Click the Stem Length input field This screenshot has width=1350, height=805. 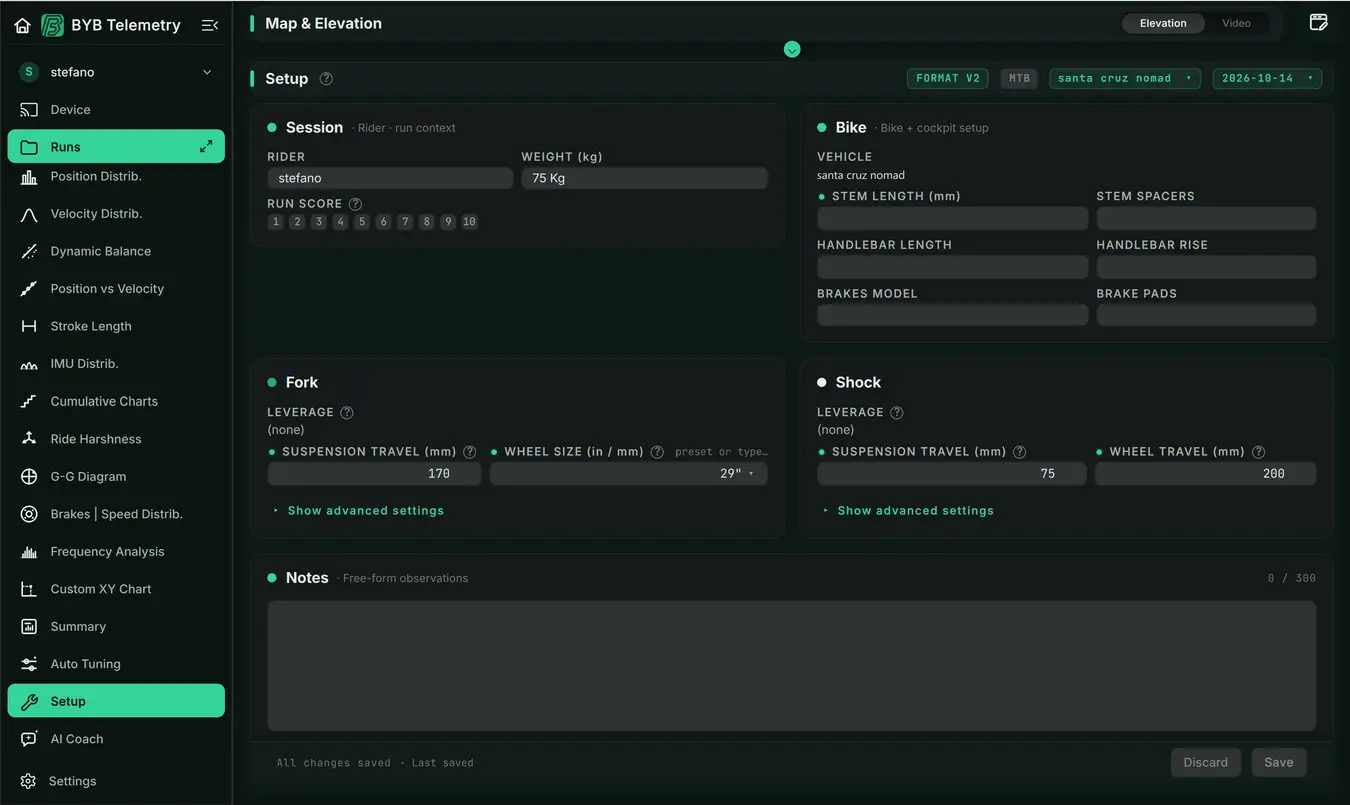pyautogui.click(x=953, y=219)
